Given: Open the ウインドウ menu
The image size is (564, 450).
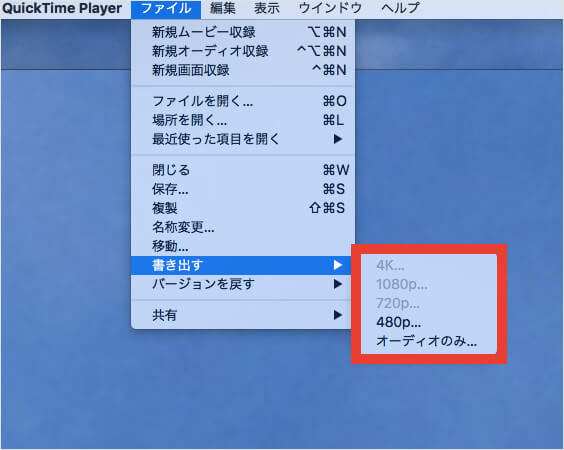Looking at the screenshot, I should click(330, 9).
